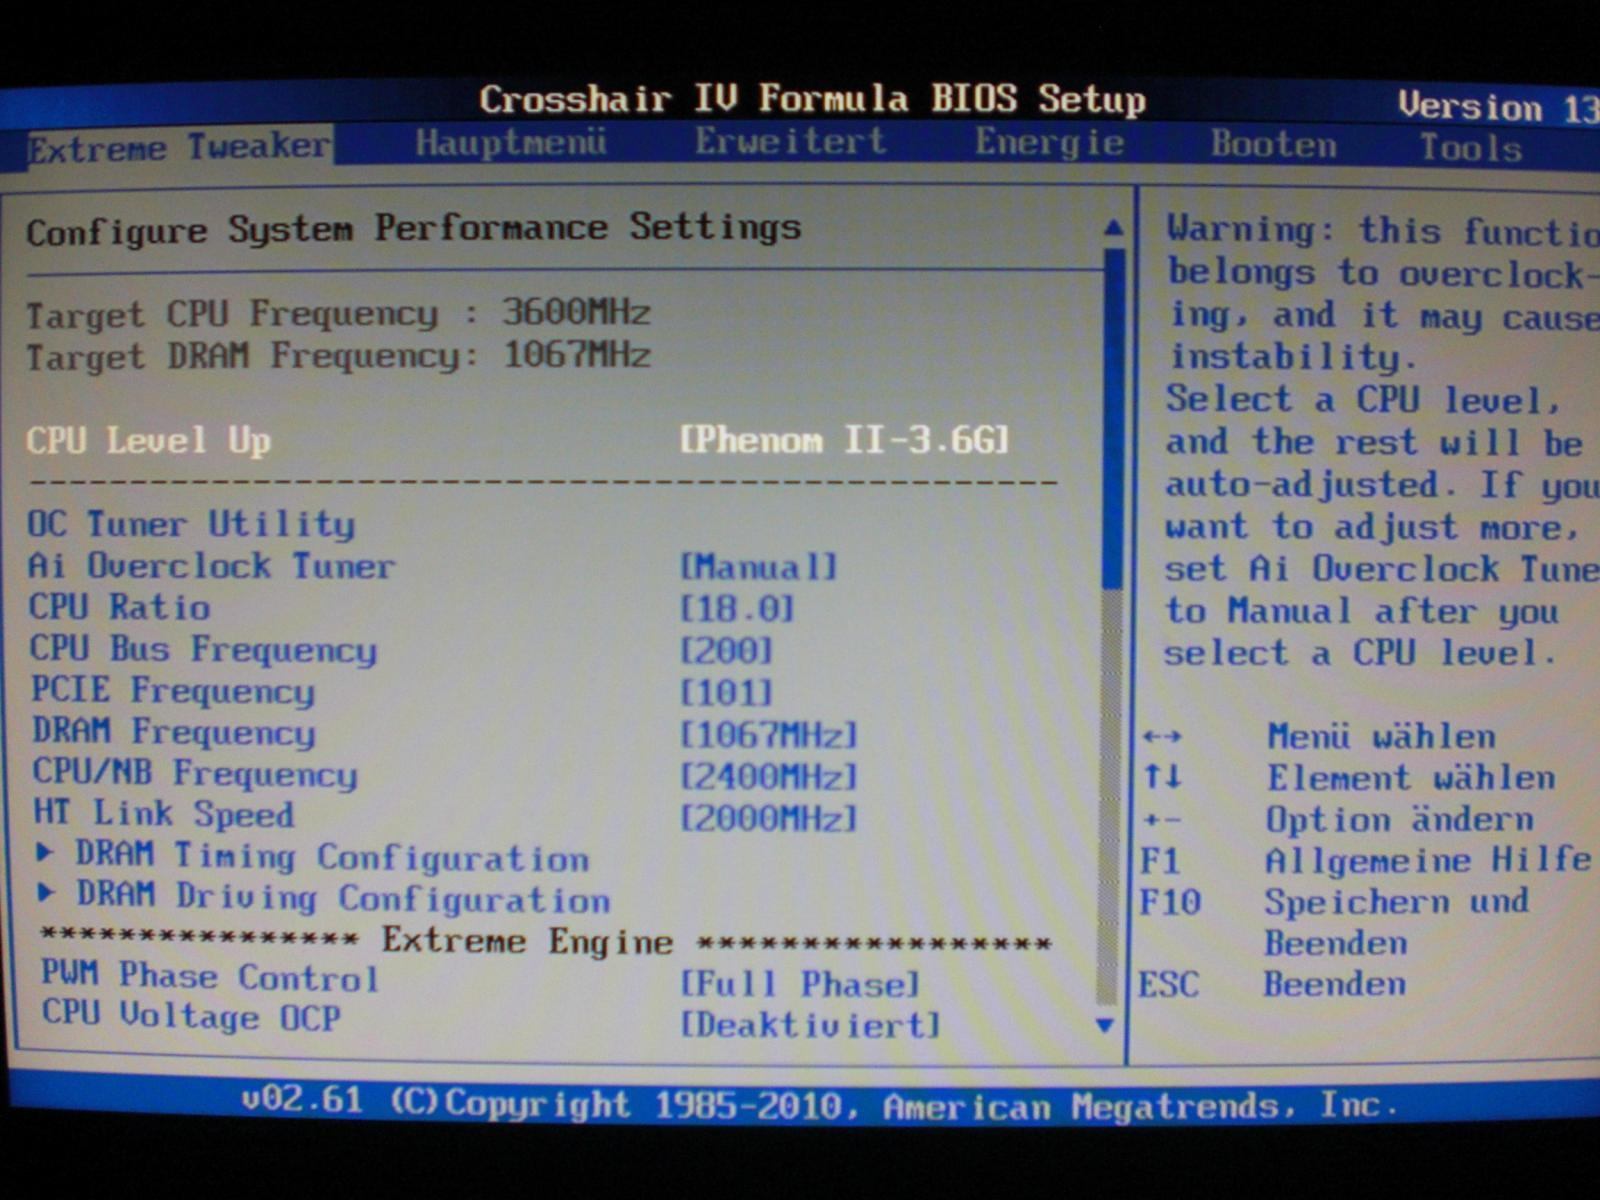Change DRAM Frequency 1067MHz option
This screenshot has width=1600, height=1200.
[768, 735]
